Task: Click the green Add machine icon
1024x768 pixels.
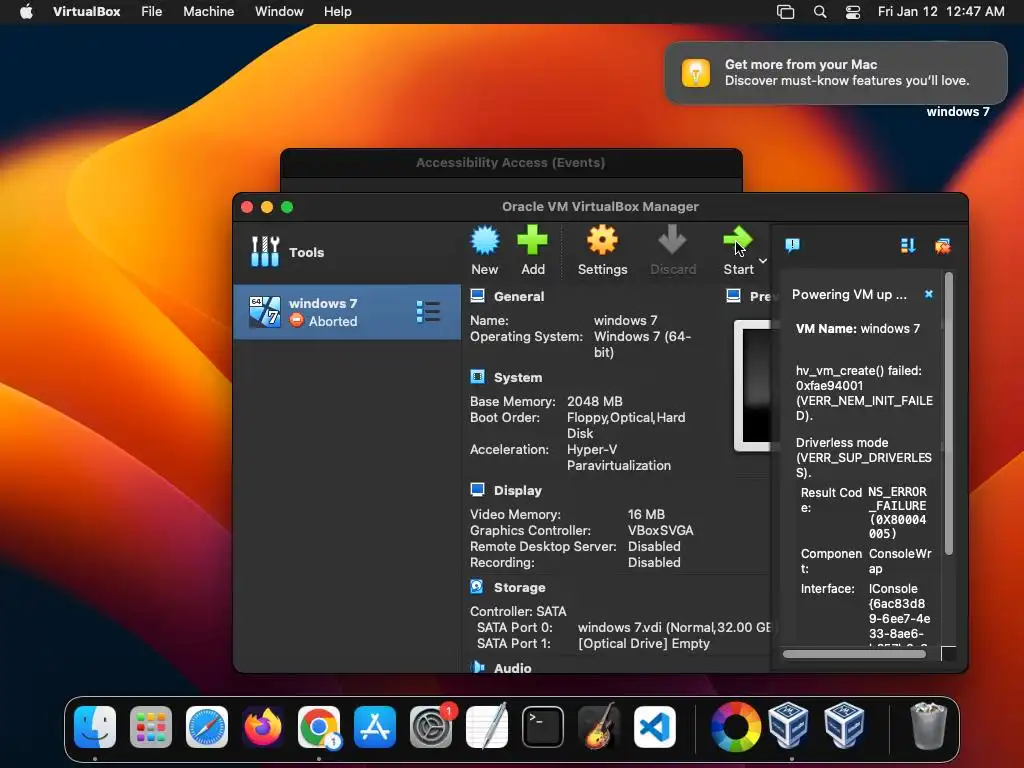Action: [x=532, y=241]
